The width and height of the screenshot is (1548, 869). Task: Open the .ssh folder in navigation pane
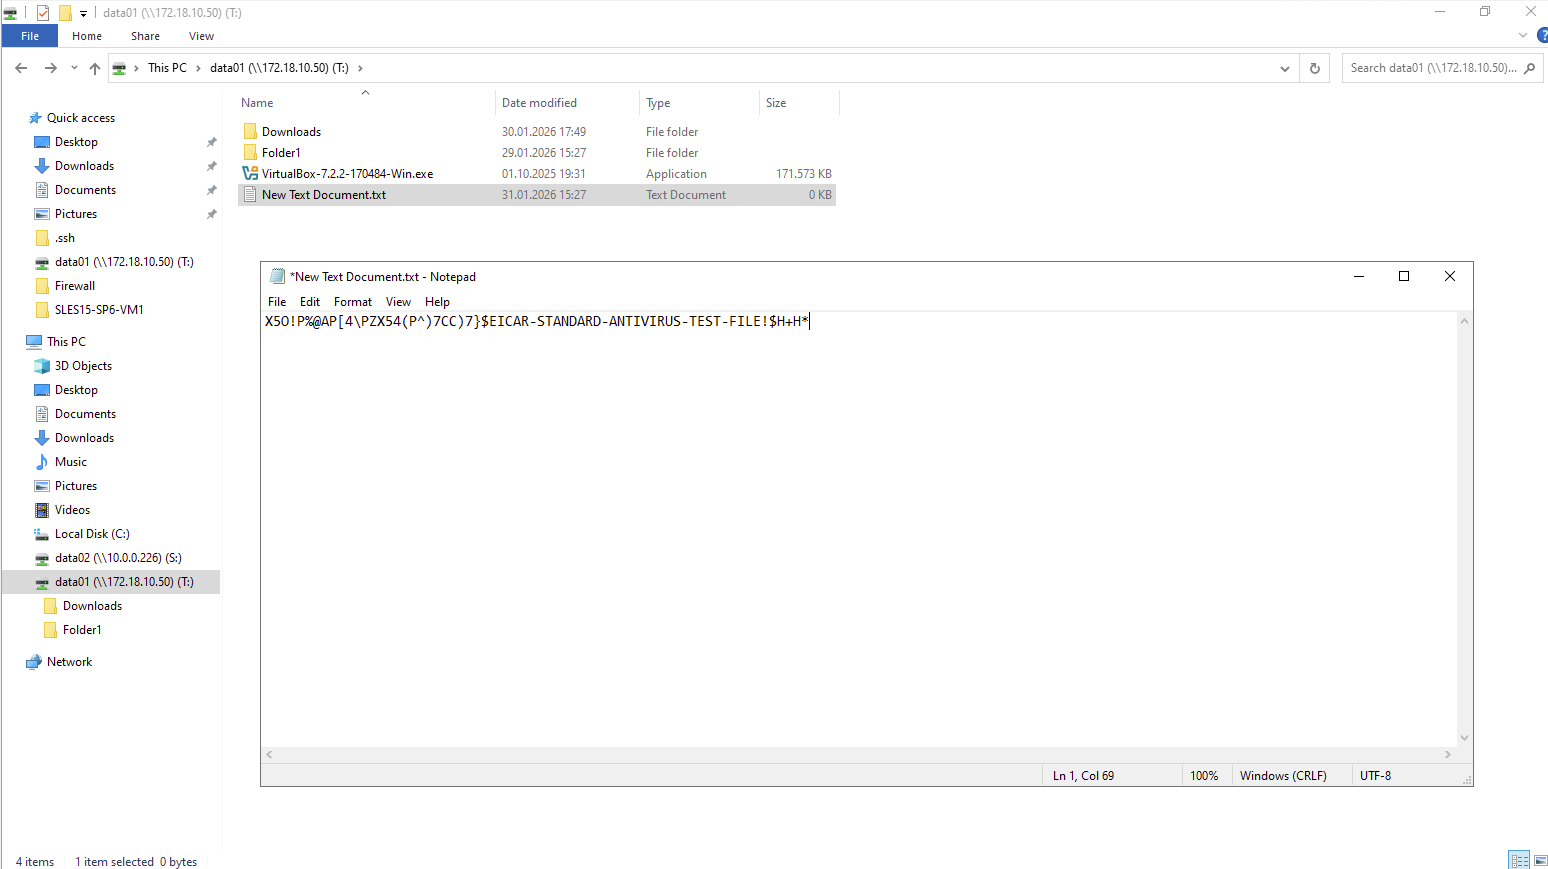pos(65,238)
